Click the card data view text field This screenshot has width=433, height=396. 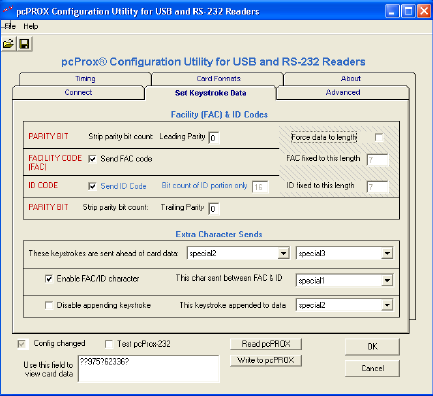(x=149, y=368)
